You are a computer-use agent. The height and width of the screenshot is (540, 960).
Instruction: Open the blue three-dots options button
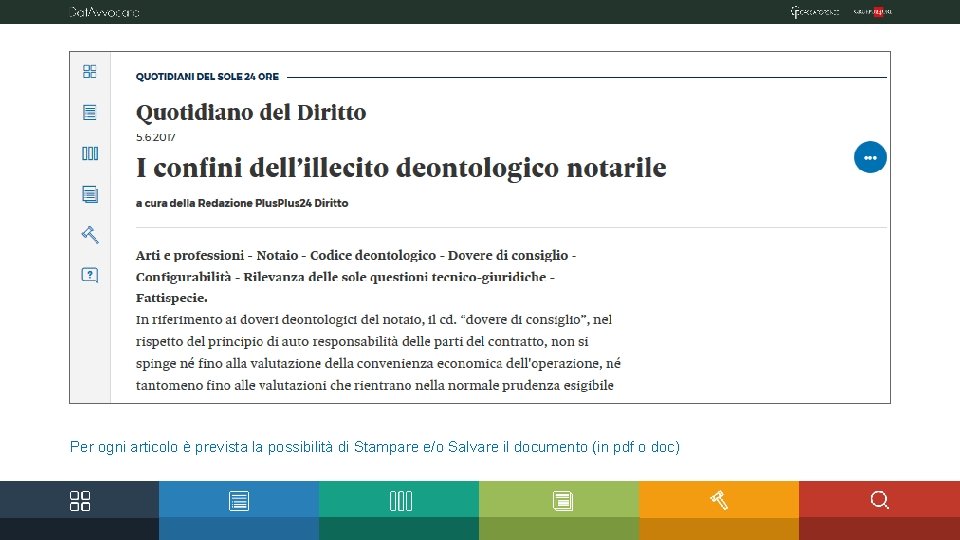coord(870,157)
